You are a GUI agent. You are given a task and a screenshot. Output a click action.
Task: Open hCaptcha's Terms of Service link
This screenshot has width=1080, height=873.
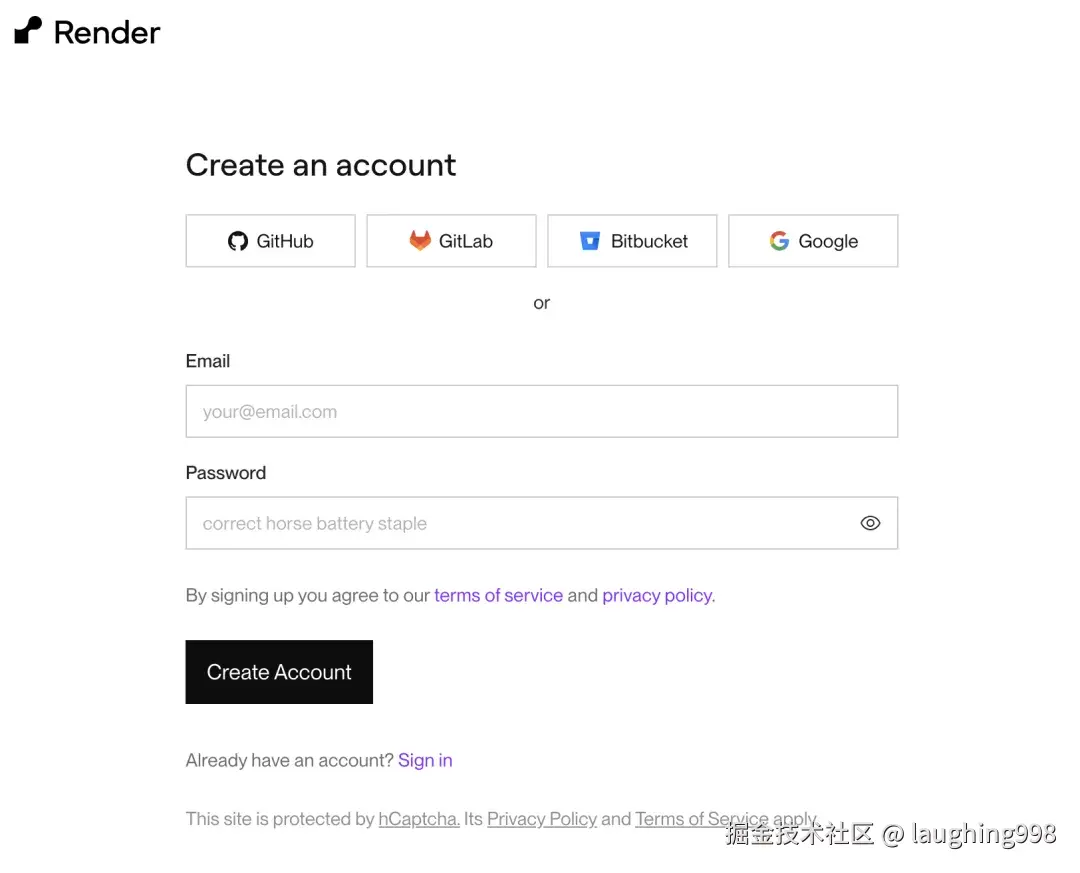(702, 819)
